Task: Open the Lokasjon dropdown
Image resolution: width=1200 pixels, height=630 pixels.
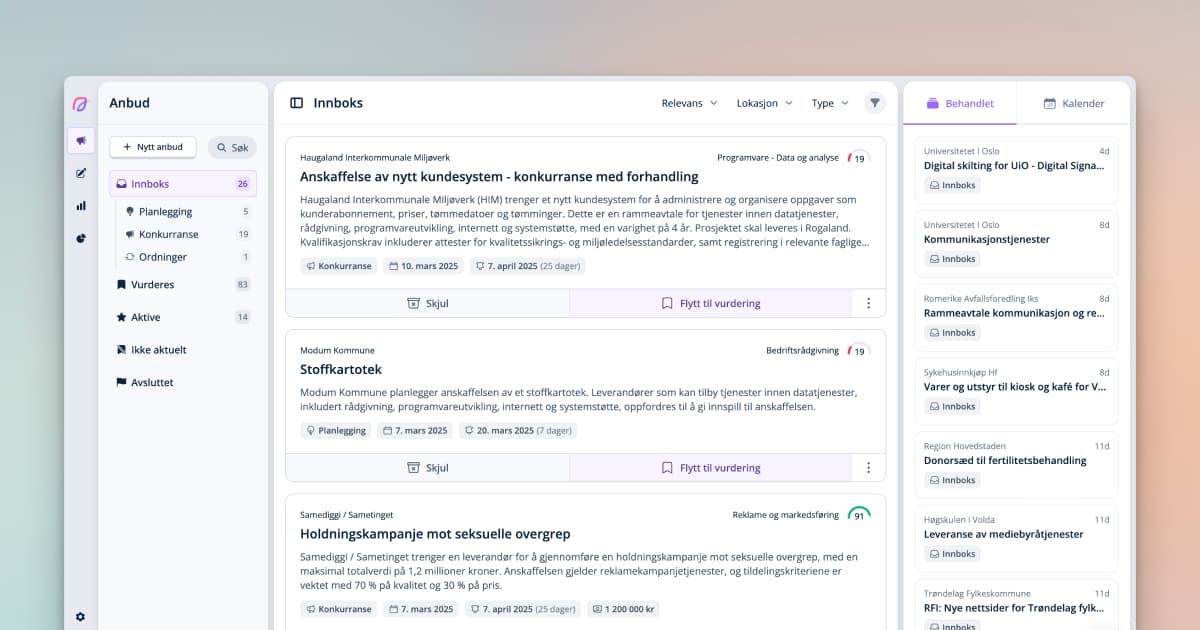Action: coord(763,102)
